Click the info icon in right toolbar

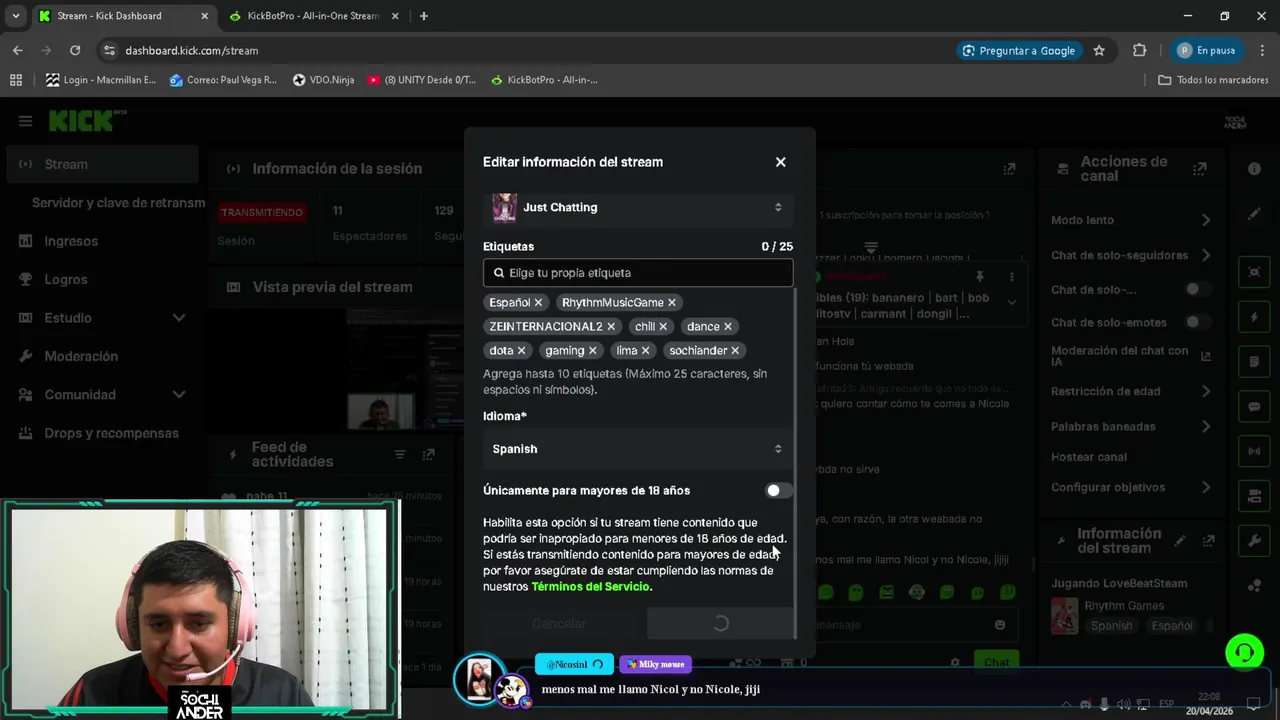(1255, 169)
